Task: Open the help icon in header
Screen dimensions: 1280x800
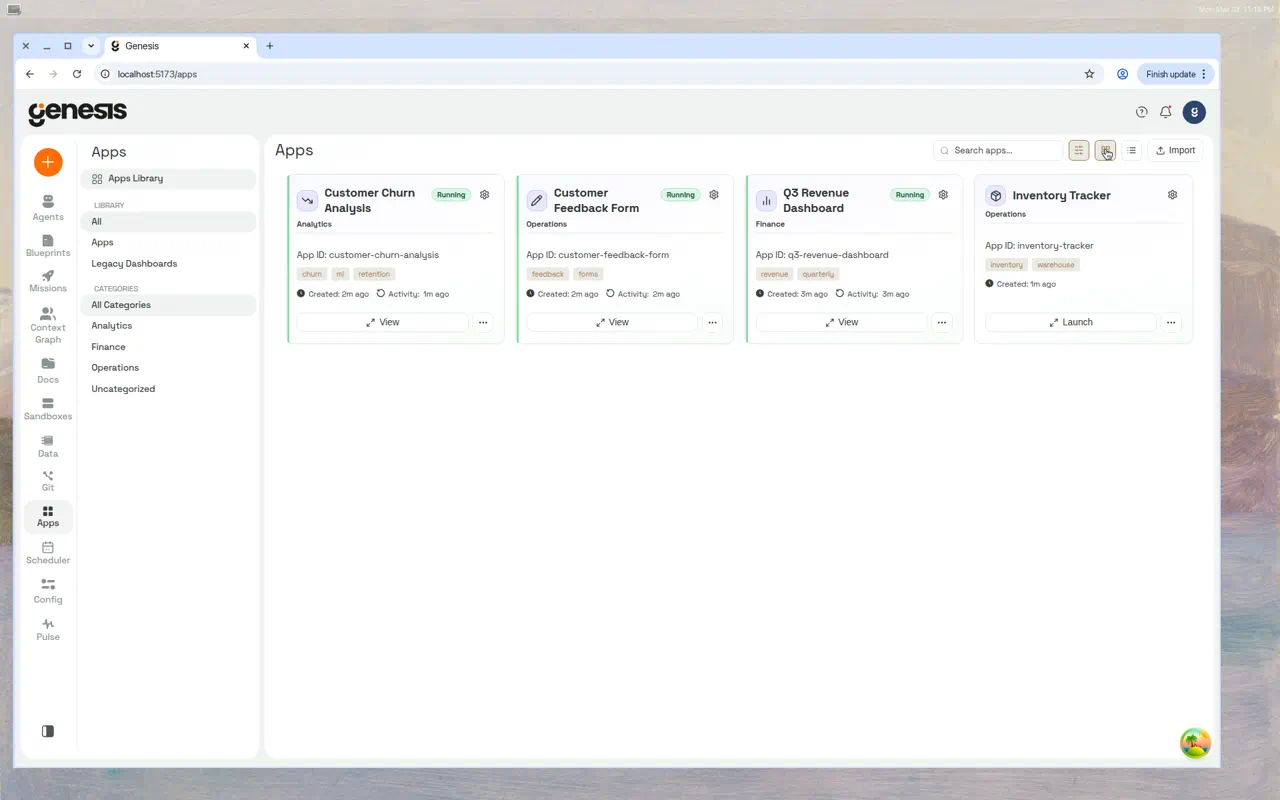Action: (1142, 112)
